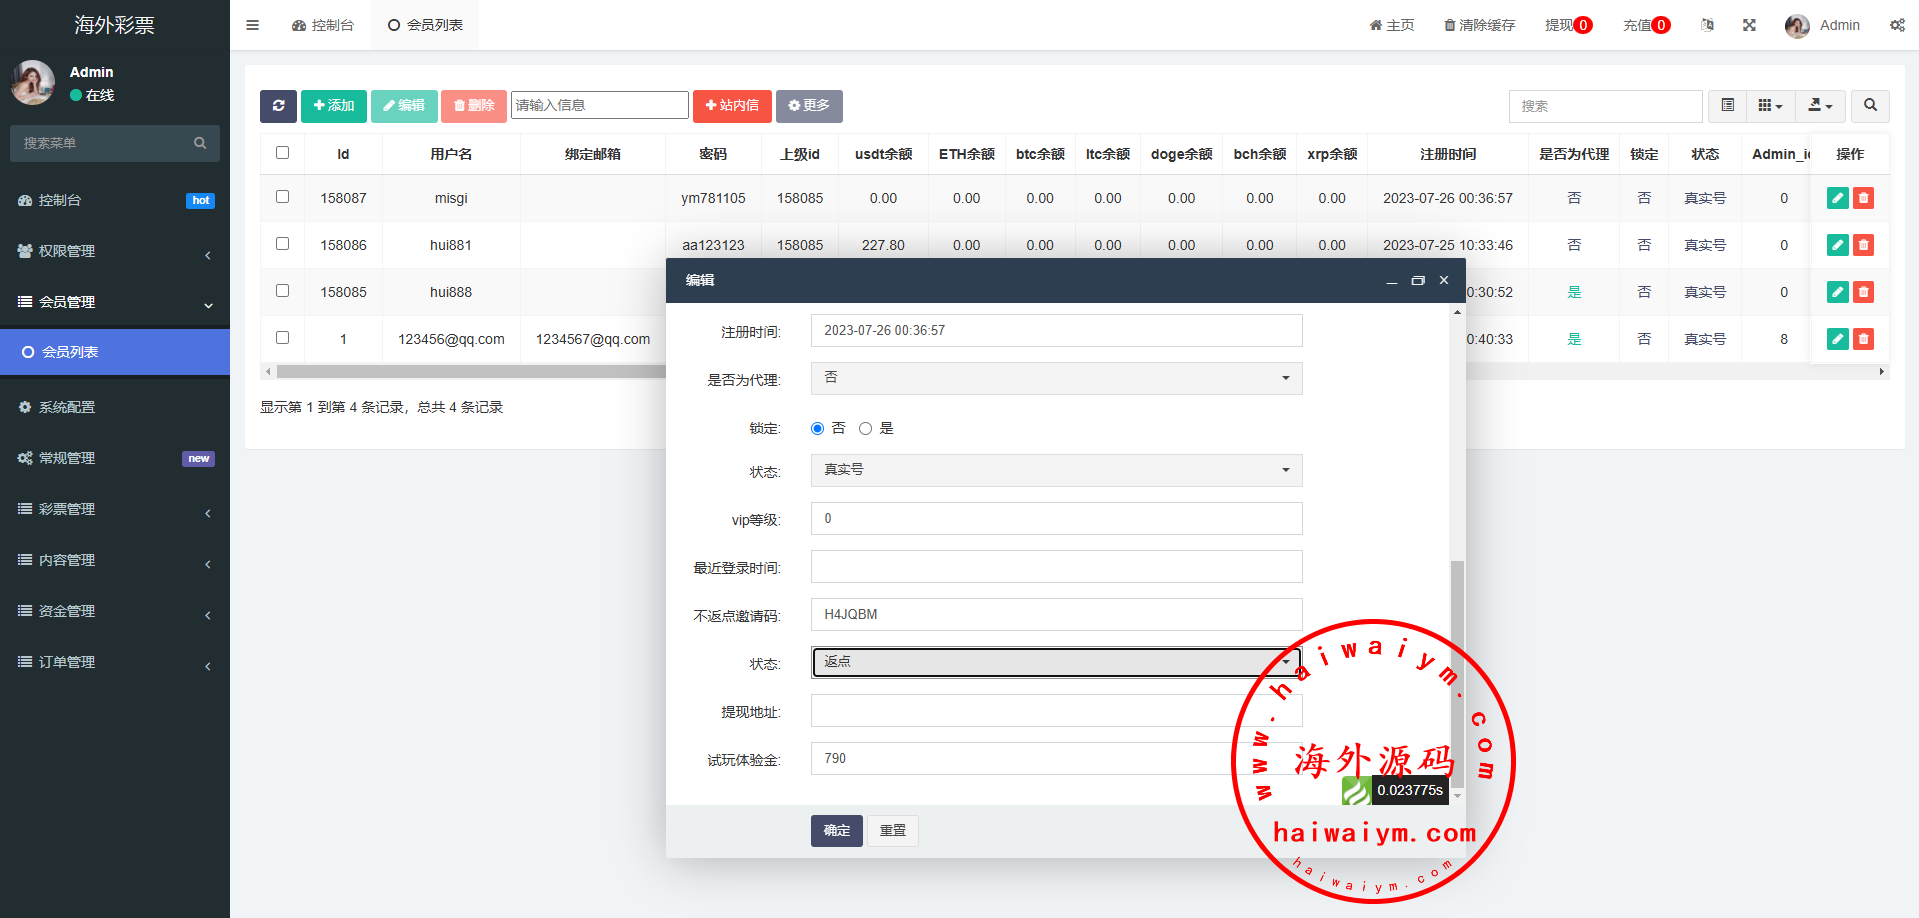Screen dimensions: 1919x918
Task: Click the toggle table view icon
Action: [1727, 106]
